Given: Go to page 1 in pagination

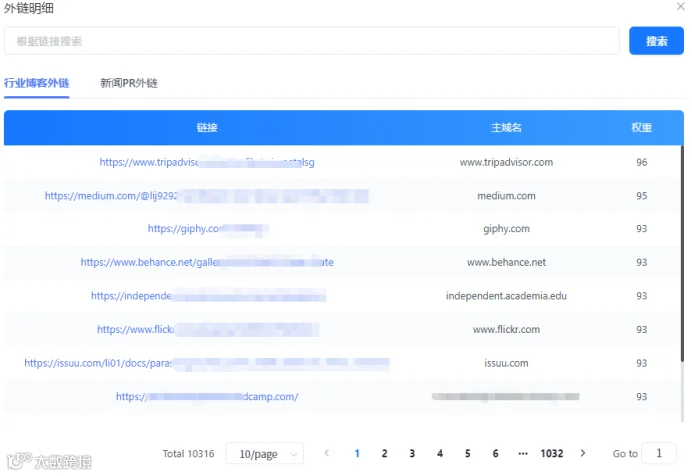Looking at the screenshot, I should click(x=357, y=454).
